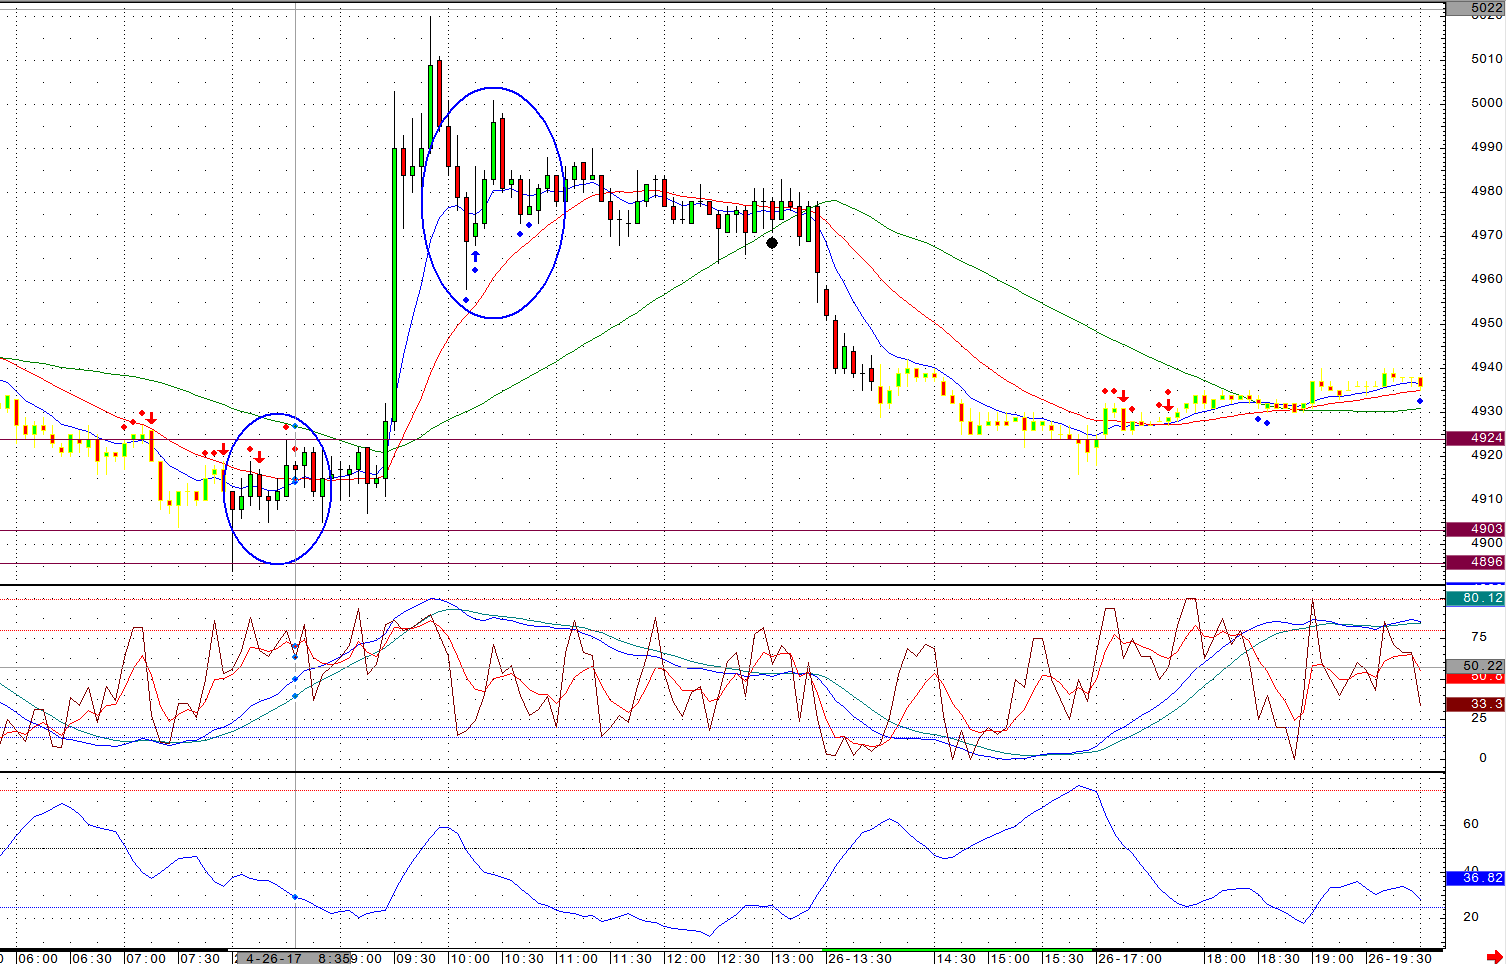Click the 26-19:30 time axis label
This screenshot has height=964, width=1507.
1400,958
